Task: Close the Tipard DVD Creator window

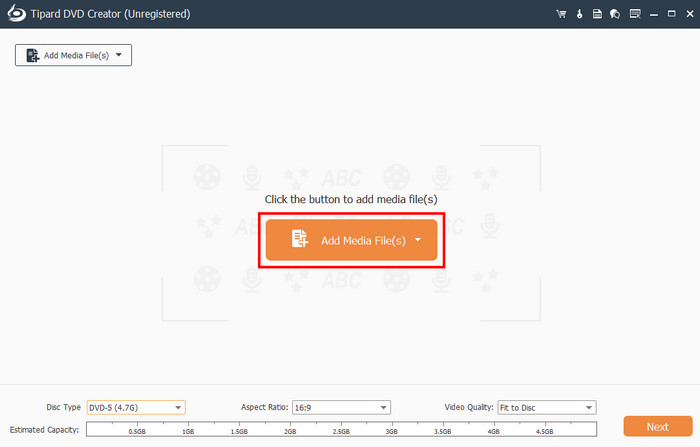Action: tap(690, 14)
